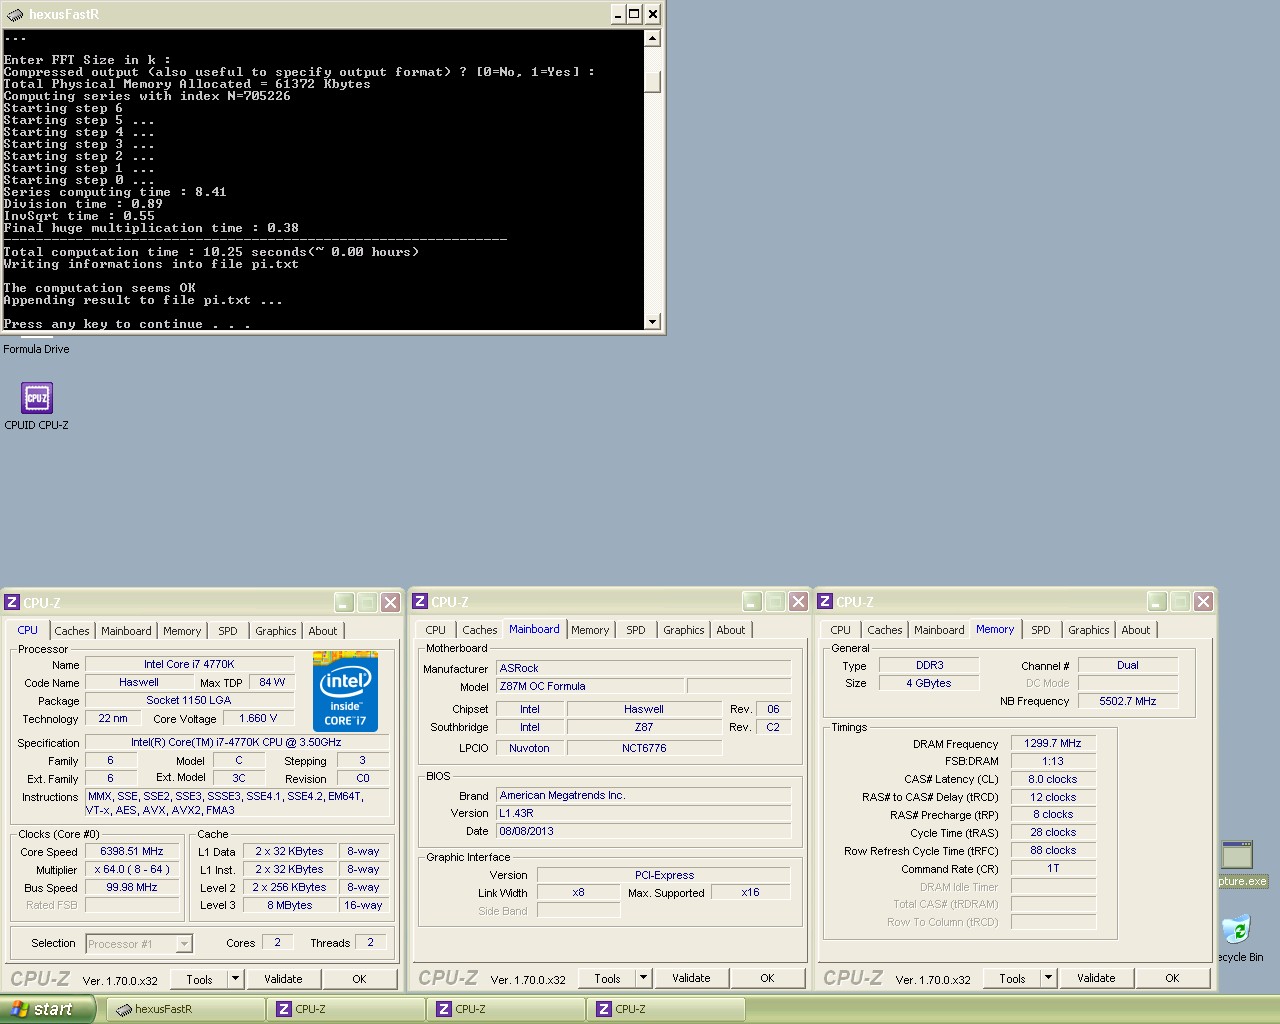The height and width of the screenshot is (1024, 1280).
Task: Open the Graphics tab in left CPU-Z window
Action: (x=276, y=631)
